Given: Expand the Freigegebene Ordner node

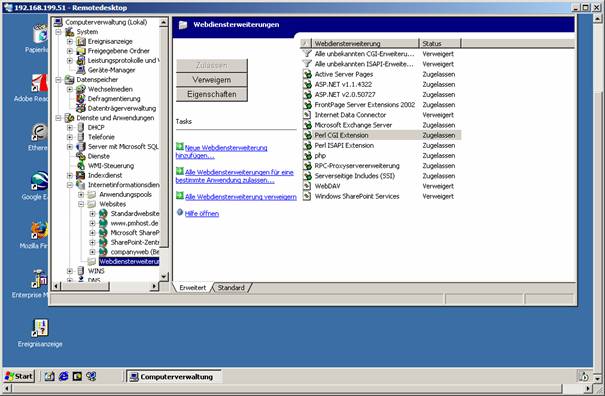Looking at the screenshot, I should click(x=70, y=51).
